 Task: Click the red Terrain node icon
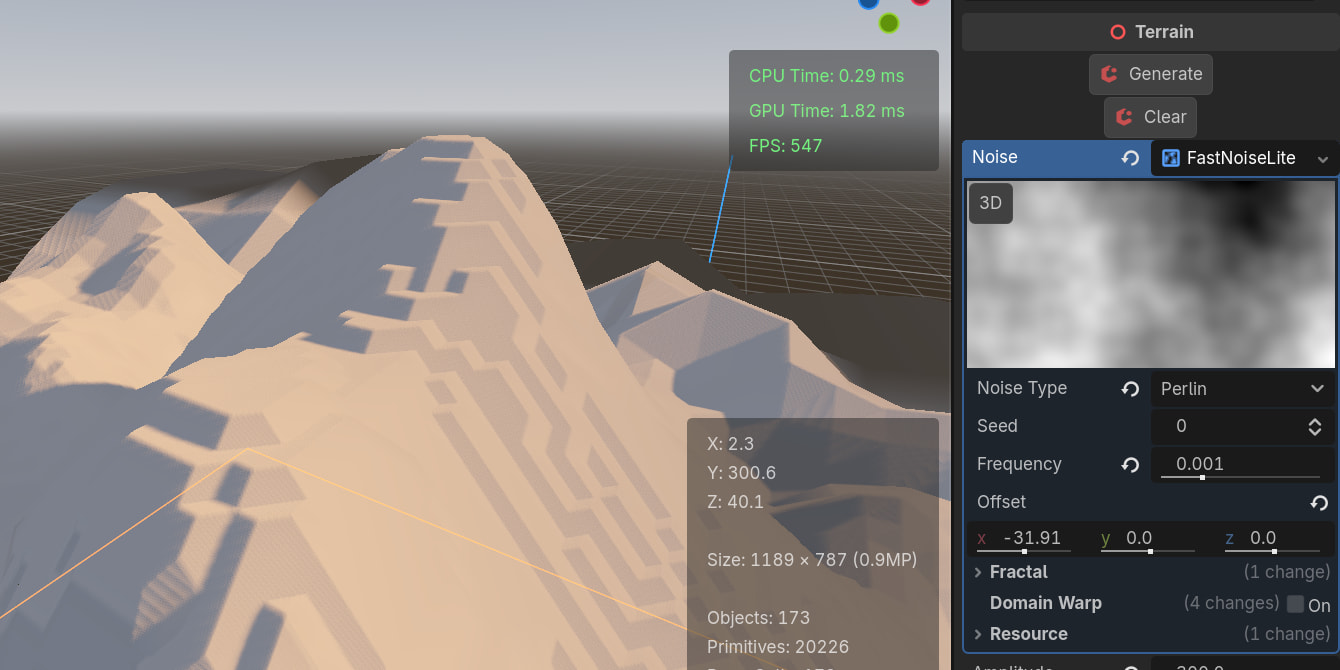pos(1118,32)
